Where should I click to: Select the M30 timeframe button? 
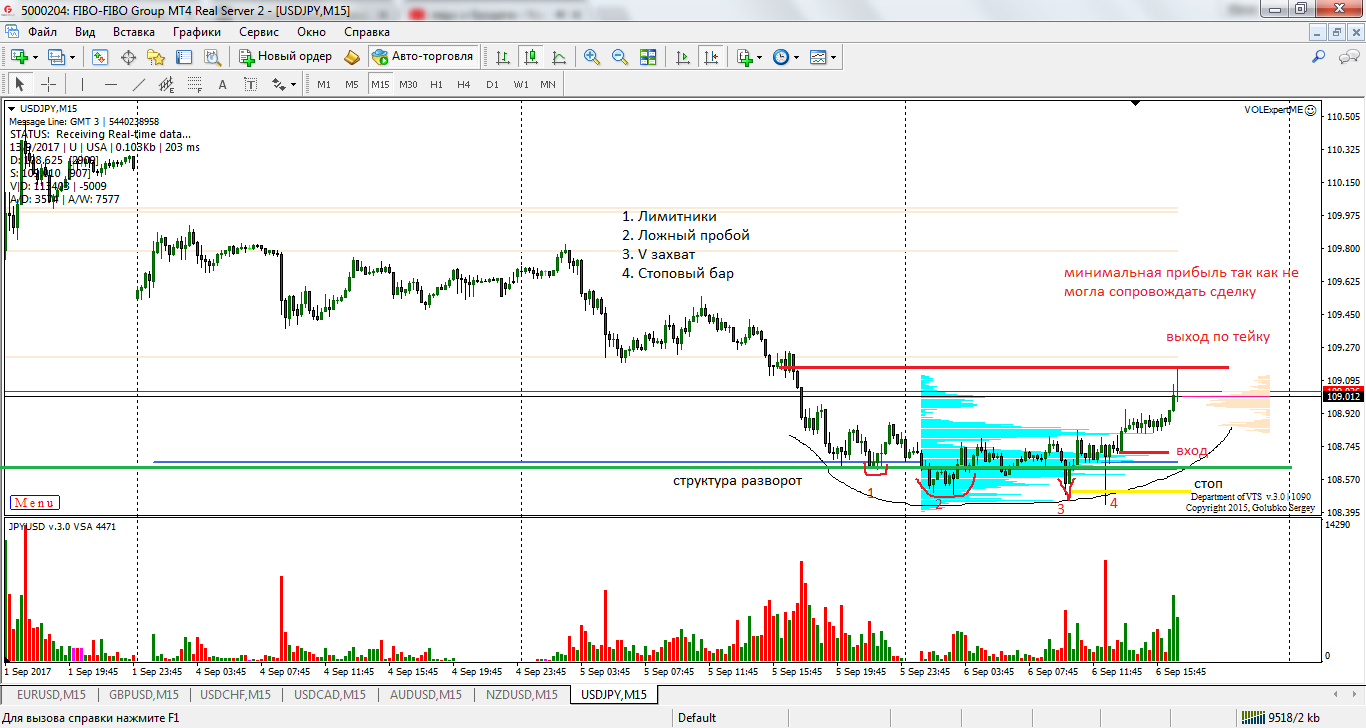coord(408,84)
